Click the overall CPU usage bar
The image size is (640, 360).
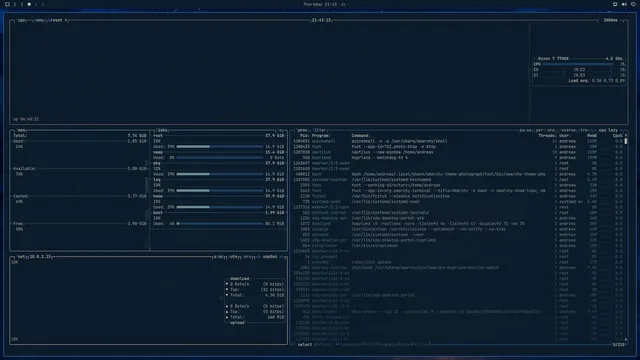(x=578, y=64)
